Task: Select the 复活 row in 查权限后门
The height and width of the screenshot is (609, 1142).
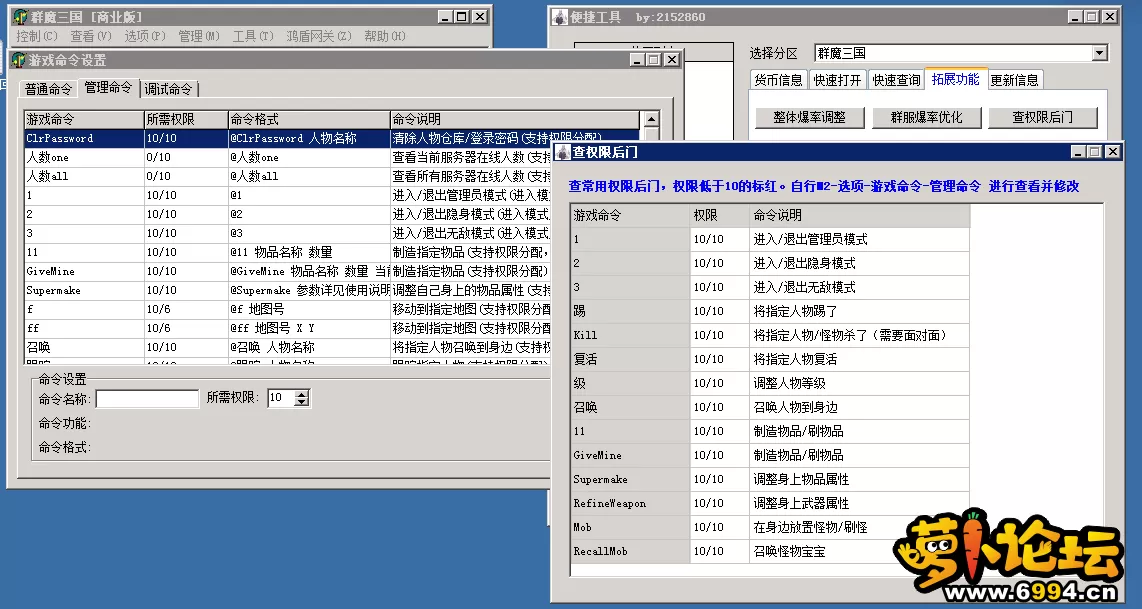Action: click(770, 359)
